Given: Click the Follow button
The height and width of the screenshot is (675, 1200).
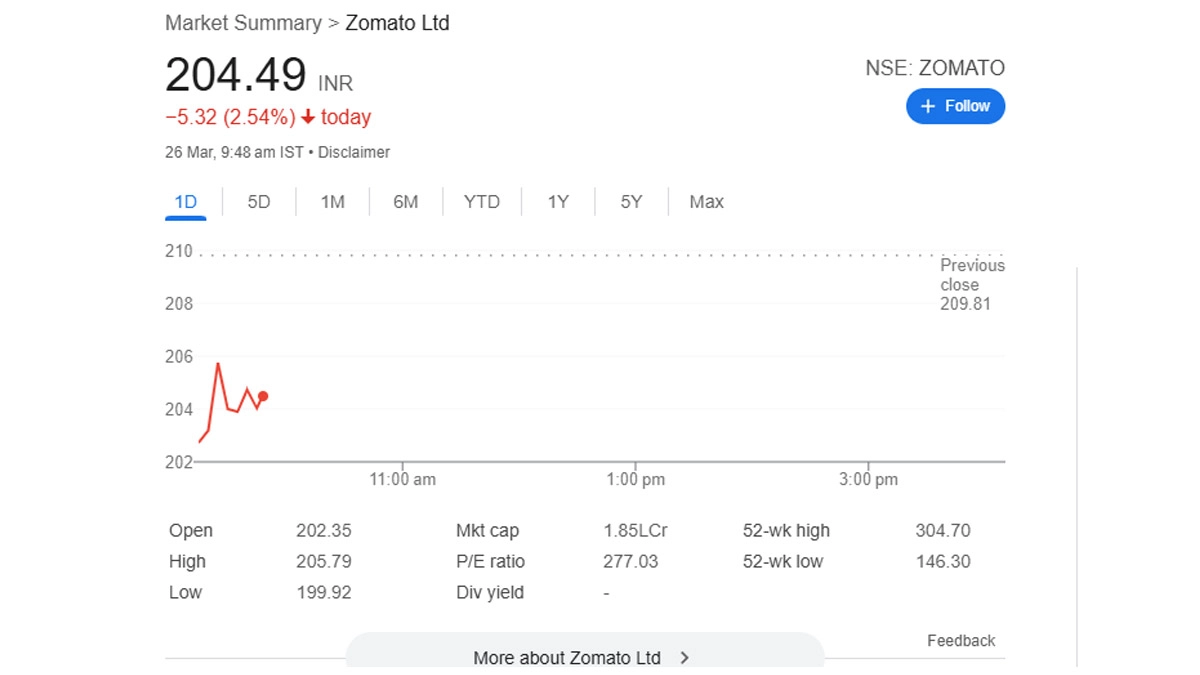Looking at the screenshot, I should tap(955, 106).
